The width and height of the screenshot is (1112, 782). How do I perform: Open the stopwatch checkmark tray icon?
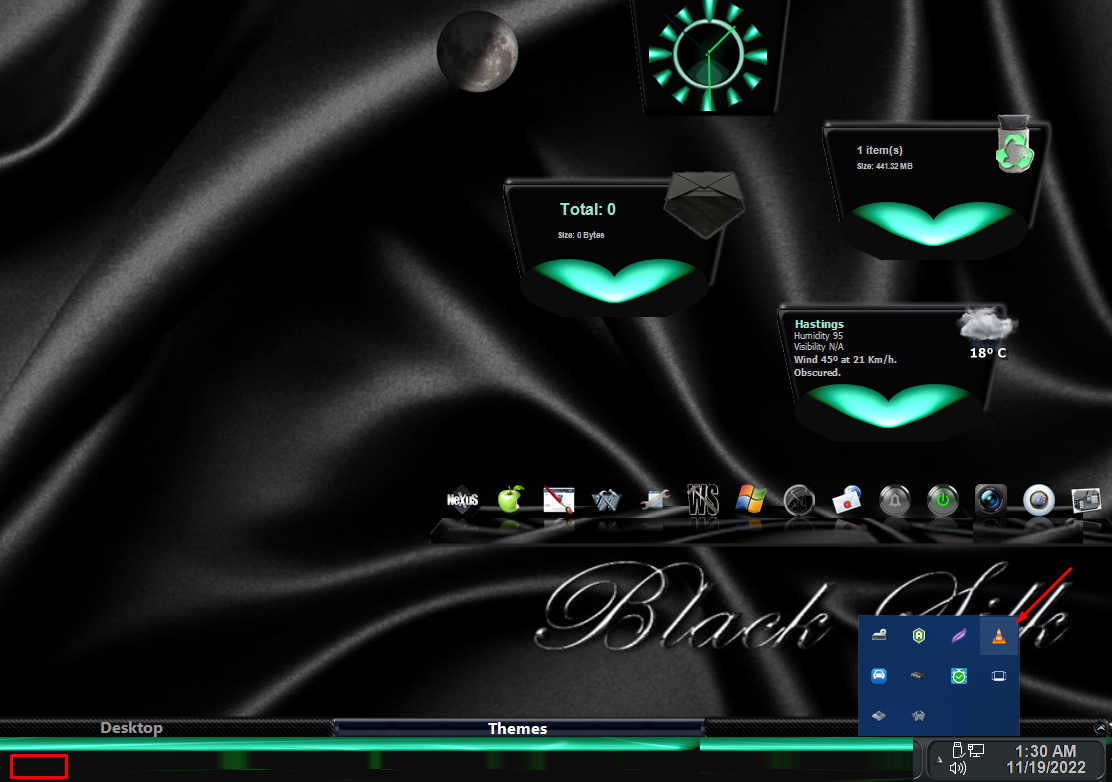coord(958,676)
